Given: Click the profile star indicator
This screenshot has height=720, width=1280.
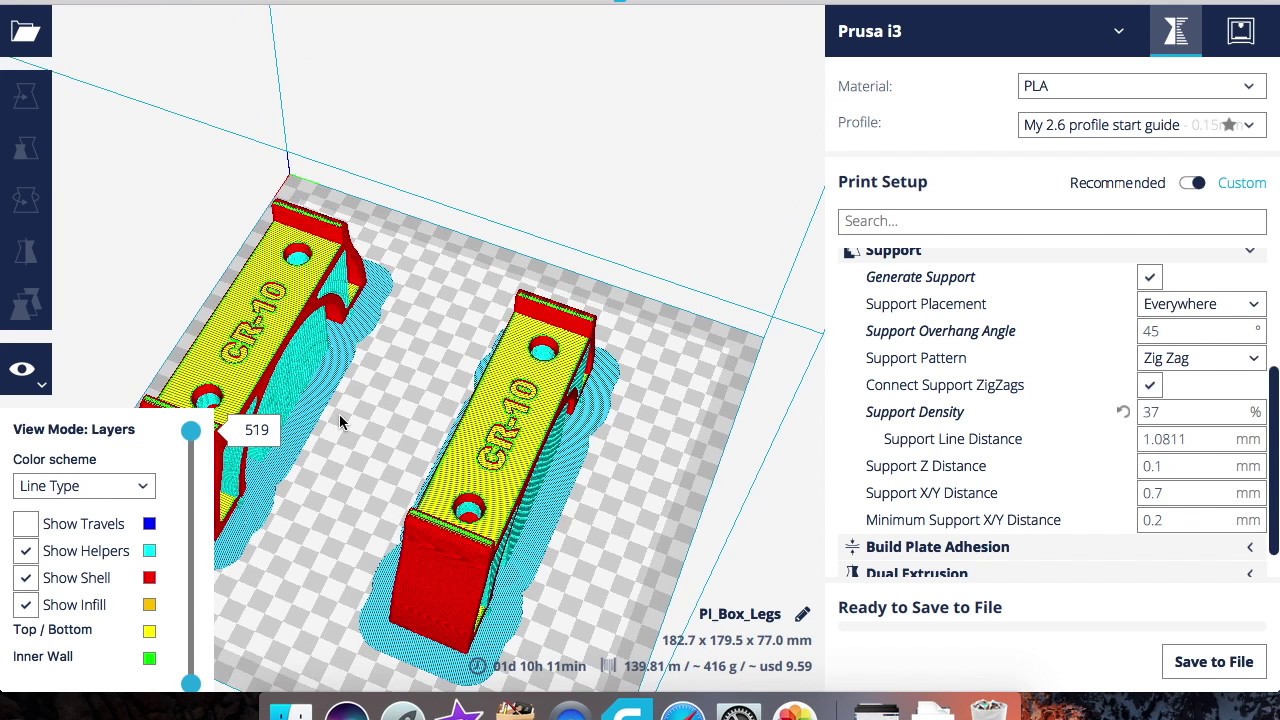Looking at the screenshot, I should (1229, 125).
